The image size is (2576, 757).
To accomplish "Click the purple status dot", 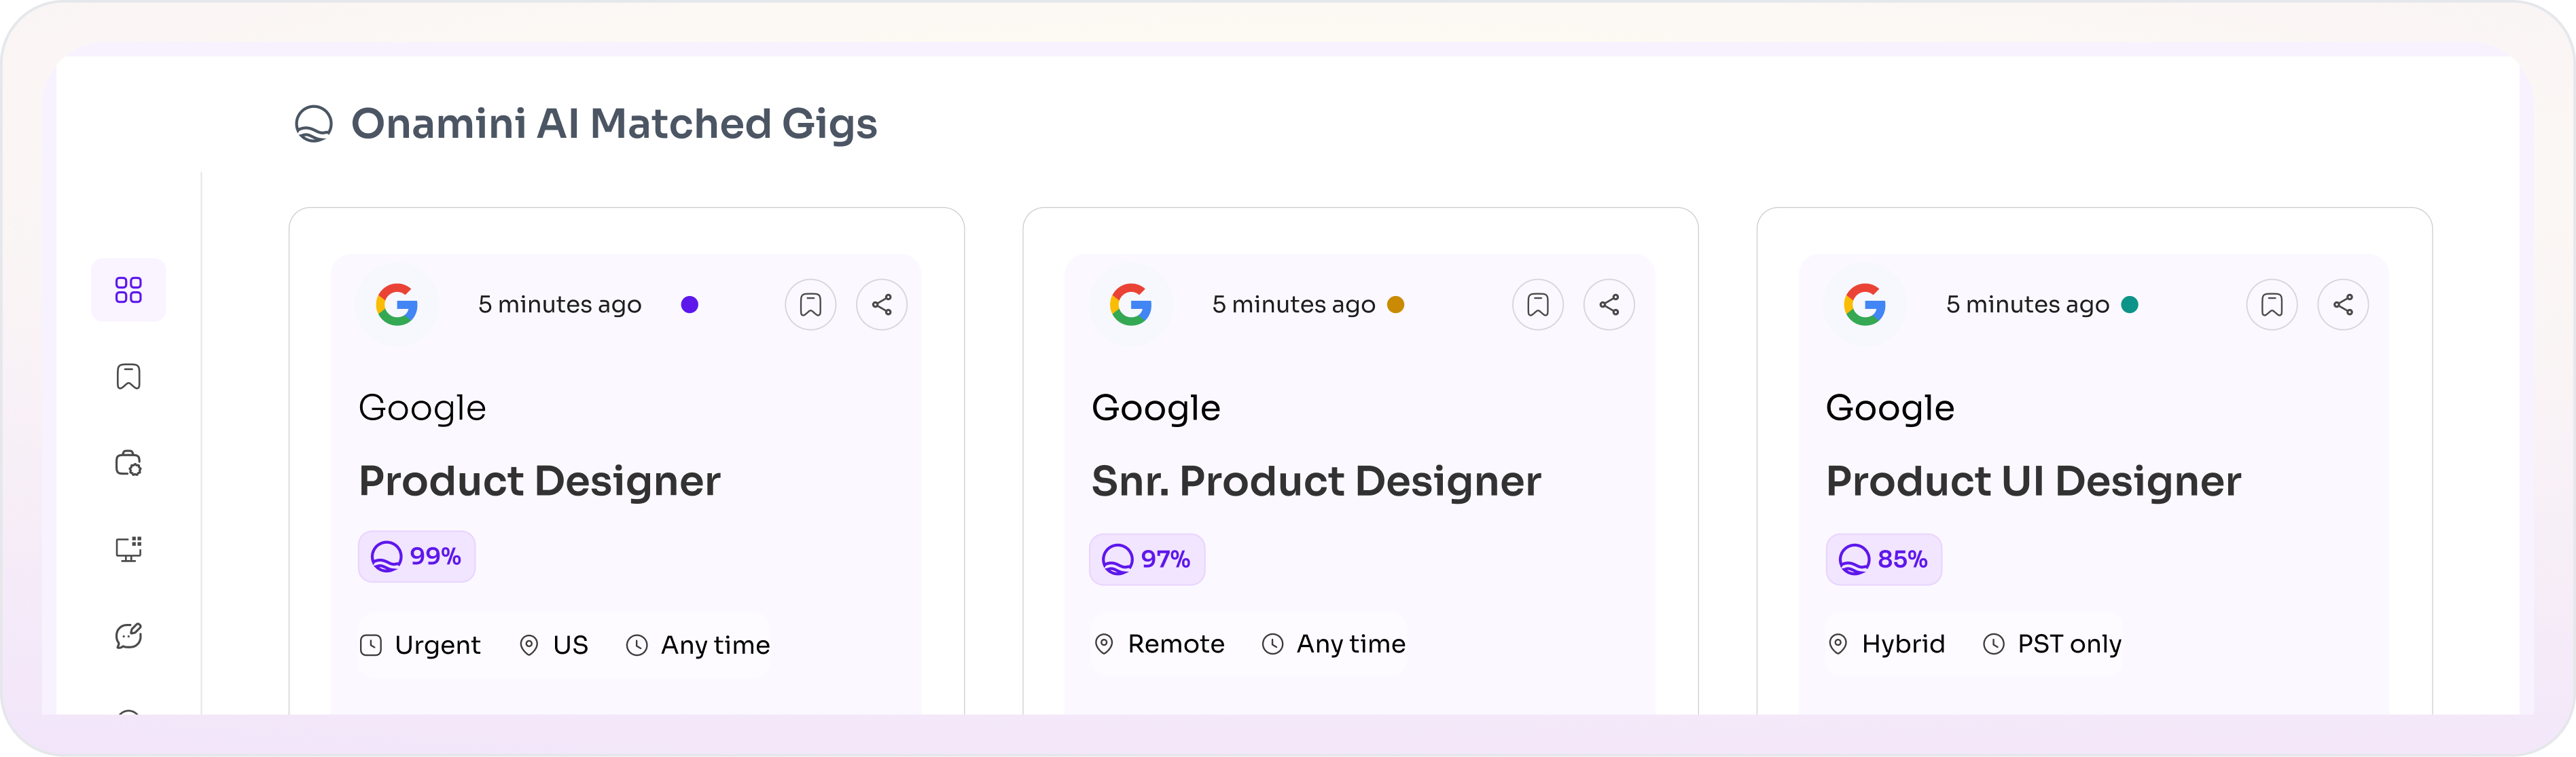I will click(x=689, y=305).
